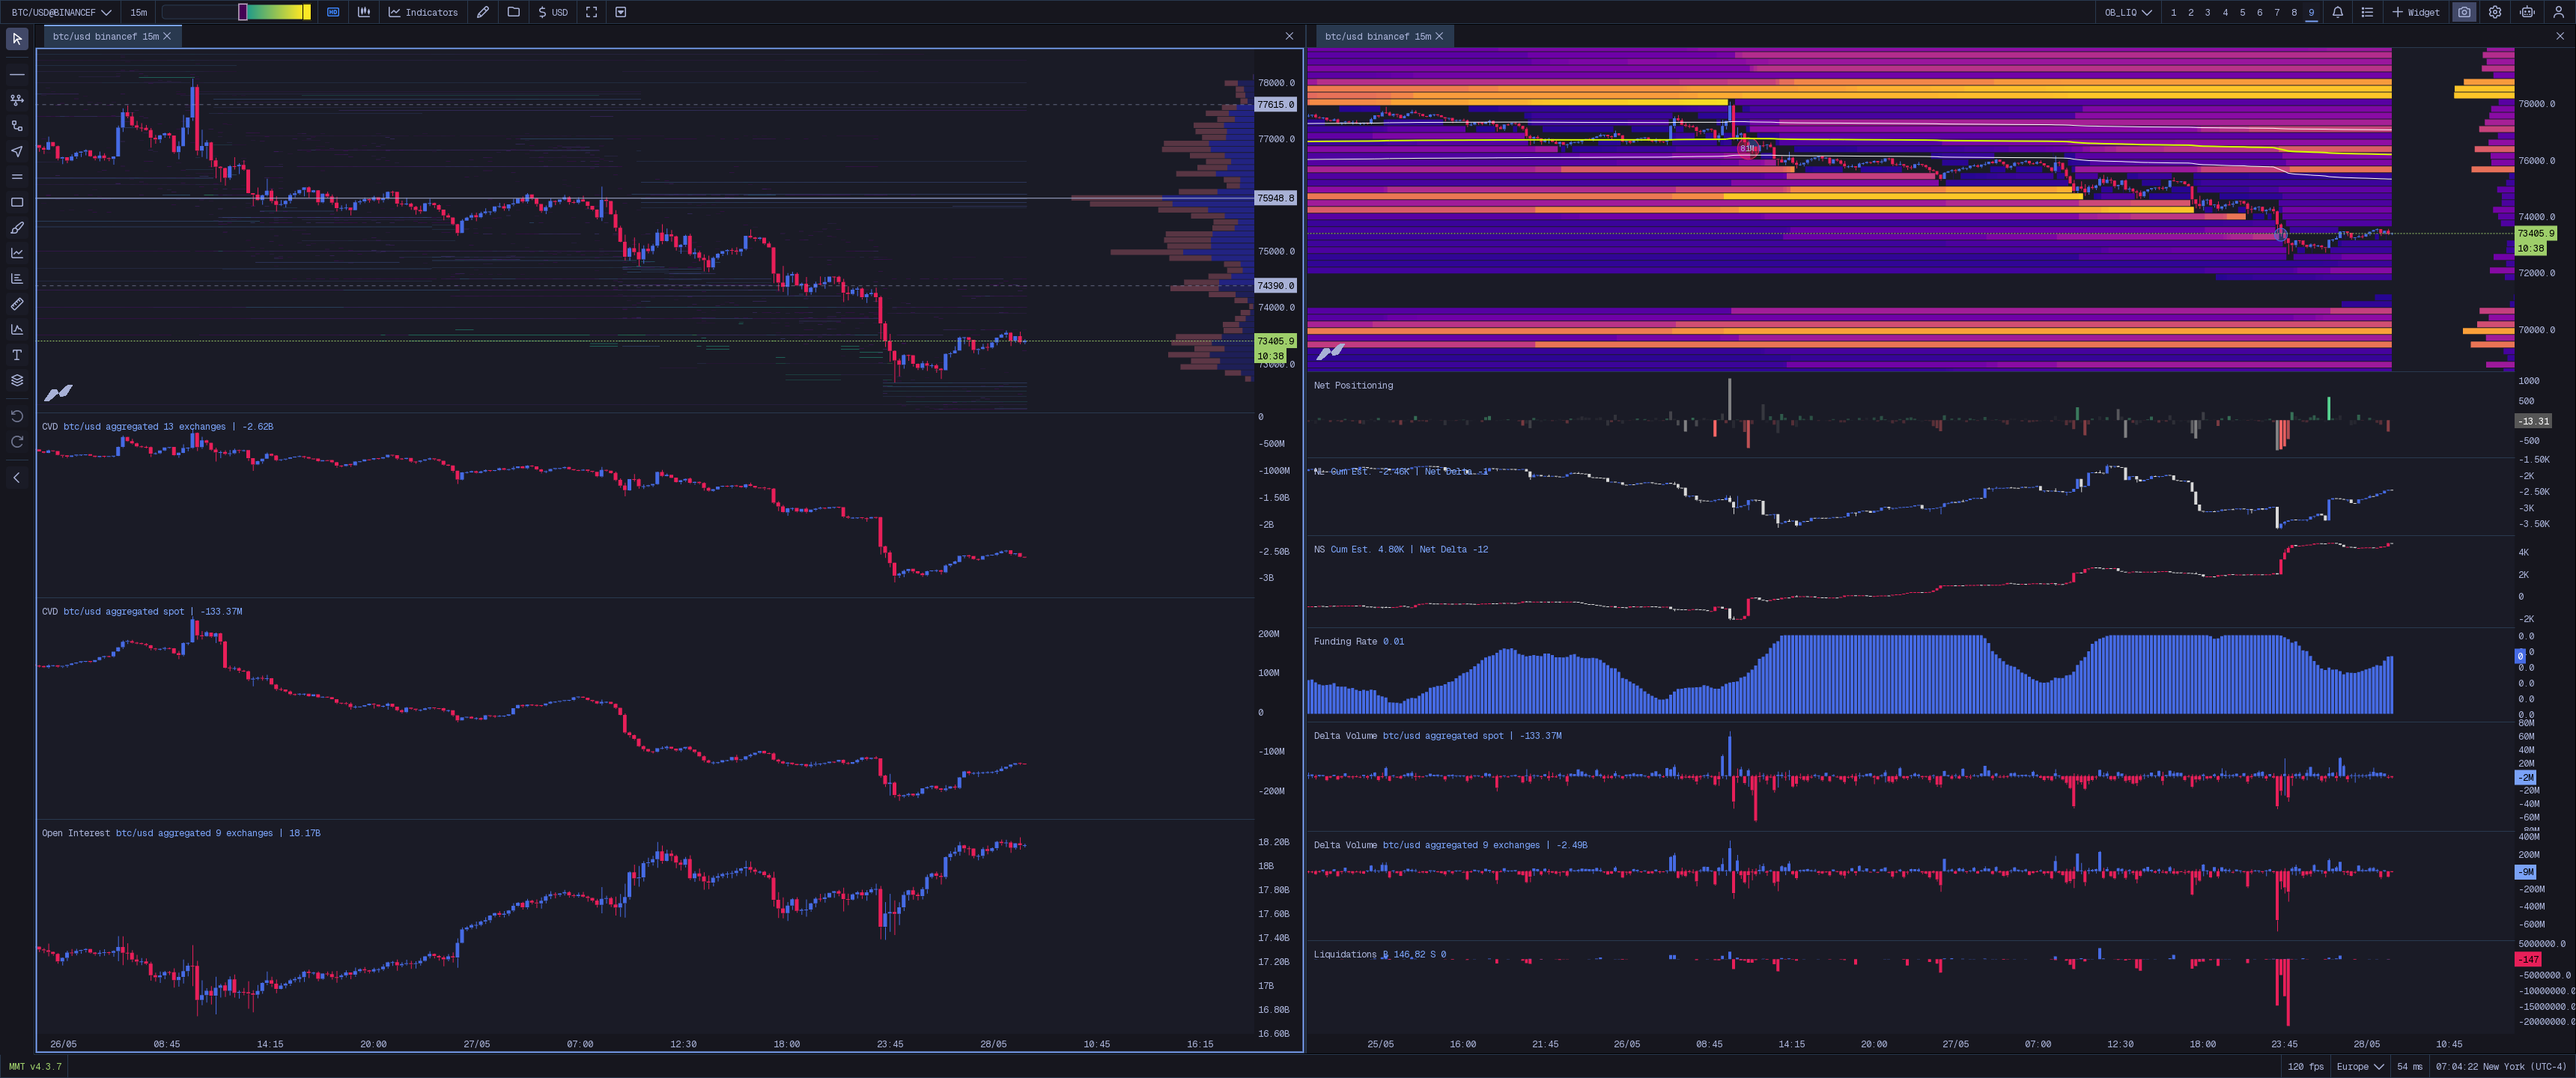
Task: Choose the two-point connector tool
Action: 17,126
